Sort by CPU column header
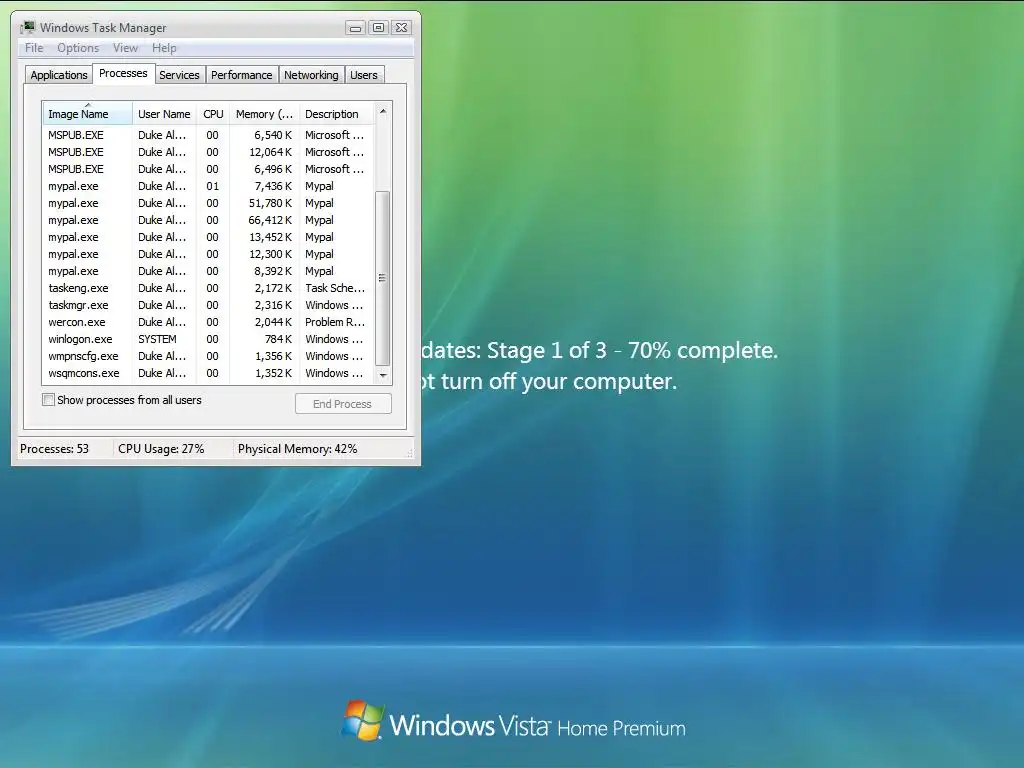The image size is (1024, 768). coord(213,114)
